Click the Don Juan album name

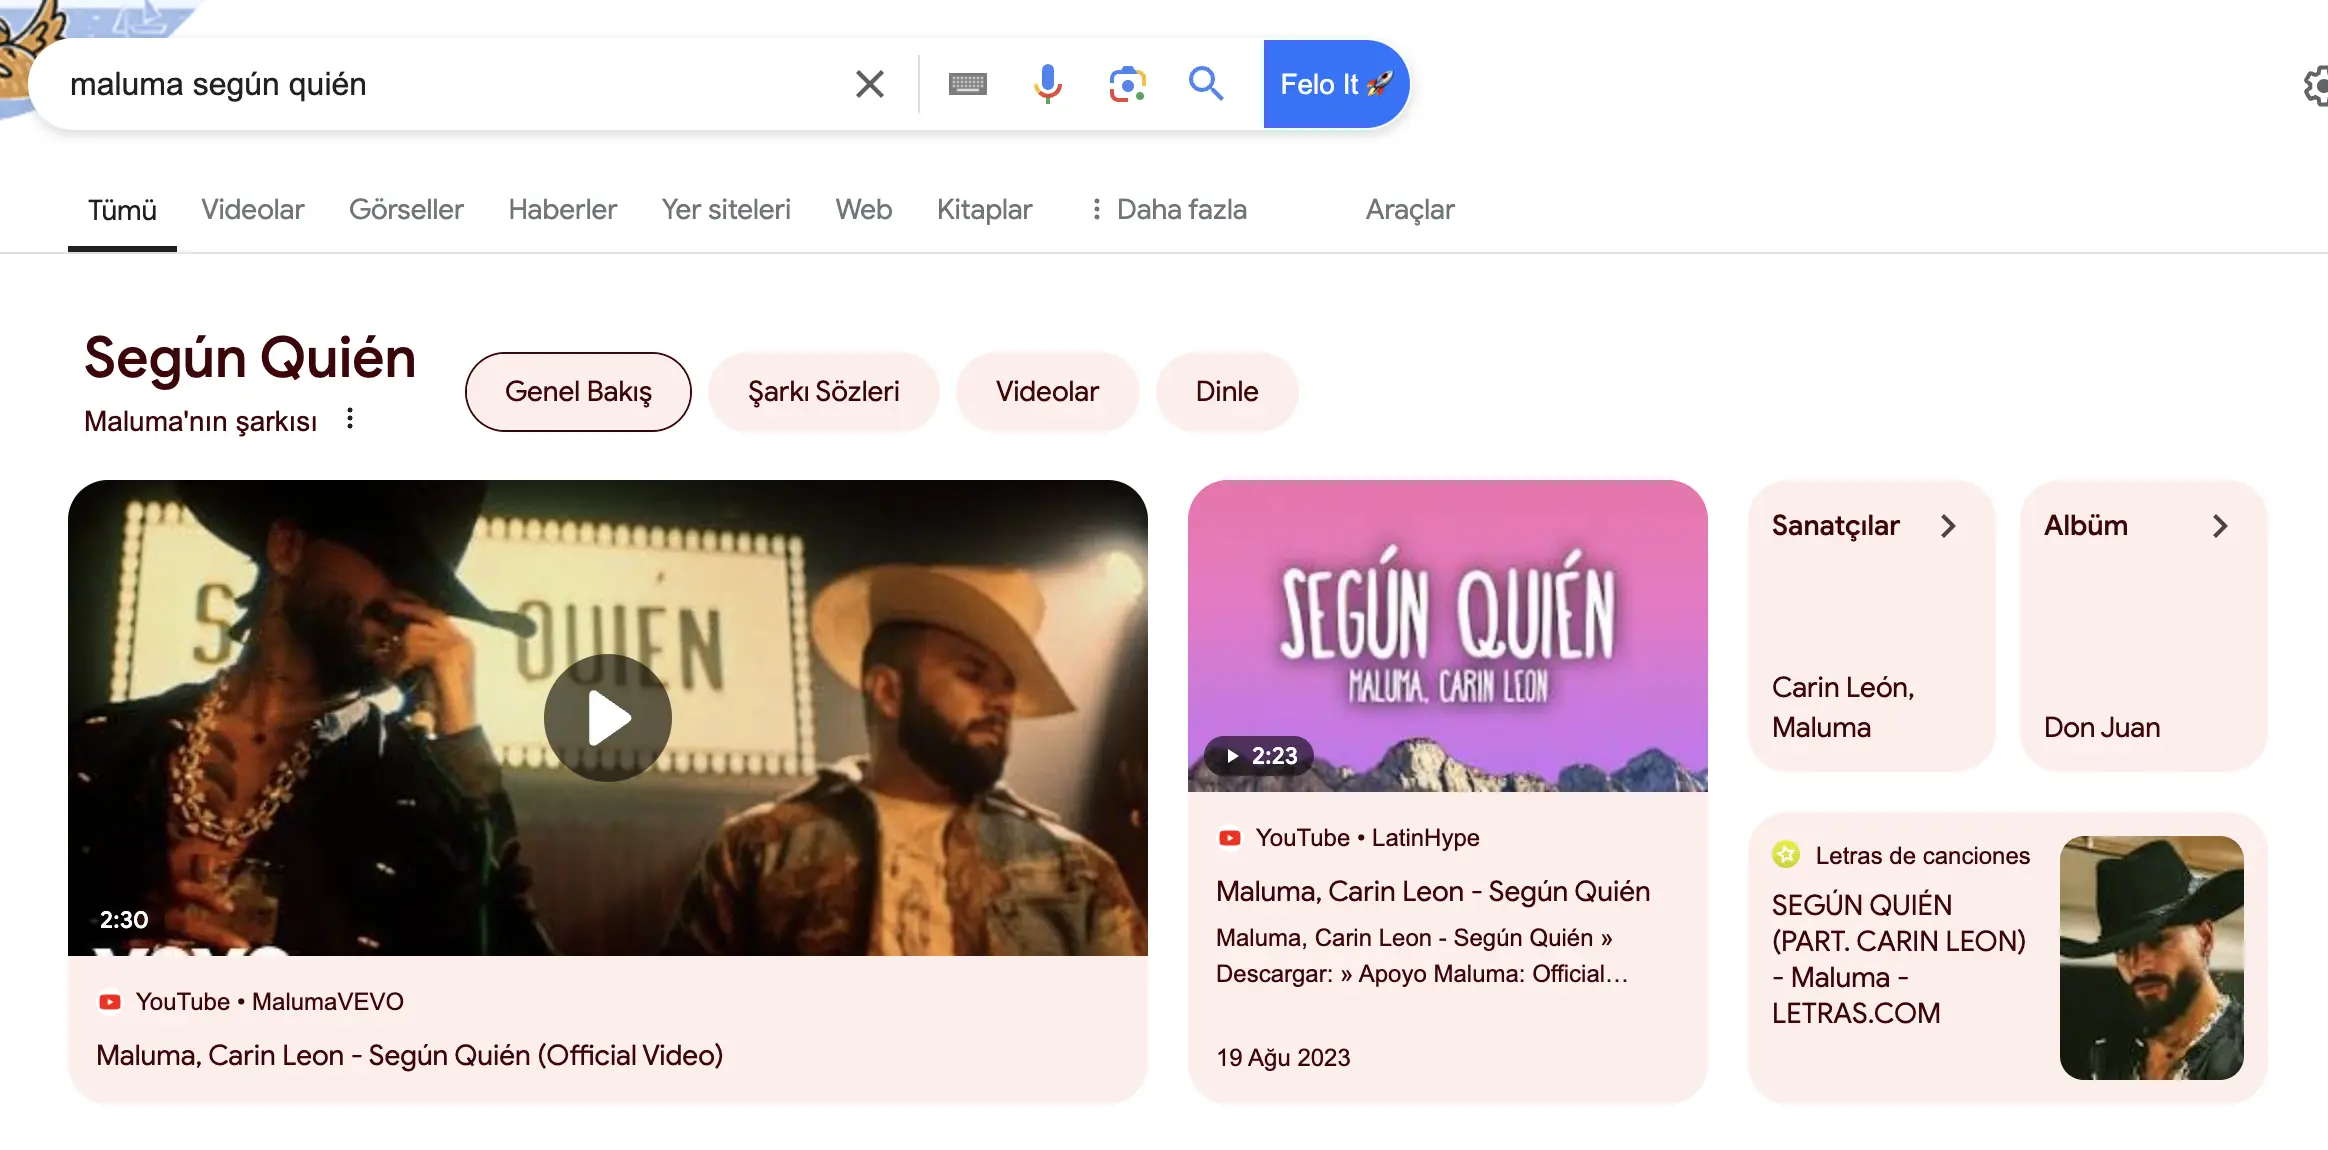pos(2102,728)
